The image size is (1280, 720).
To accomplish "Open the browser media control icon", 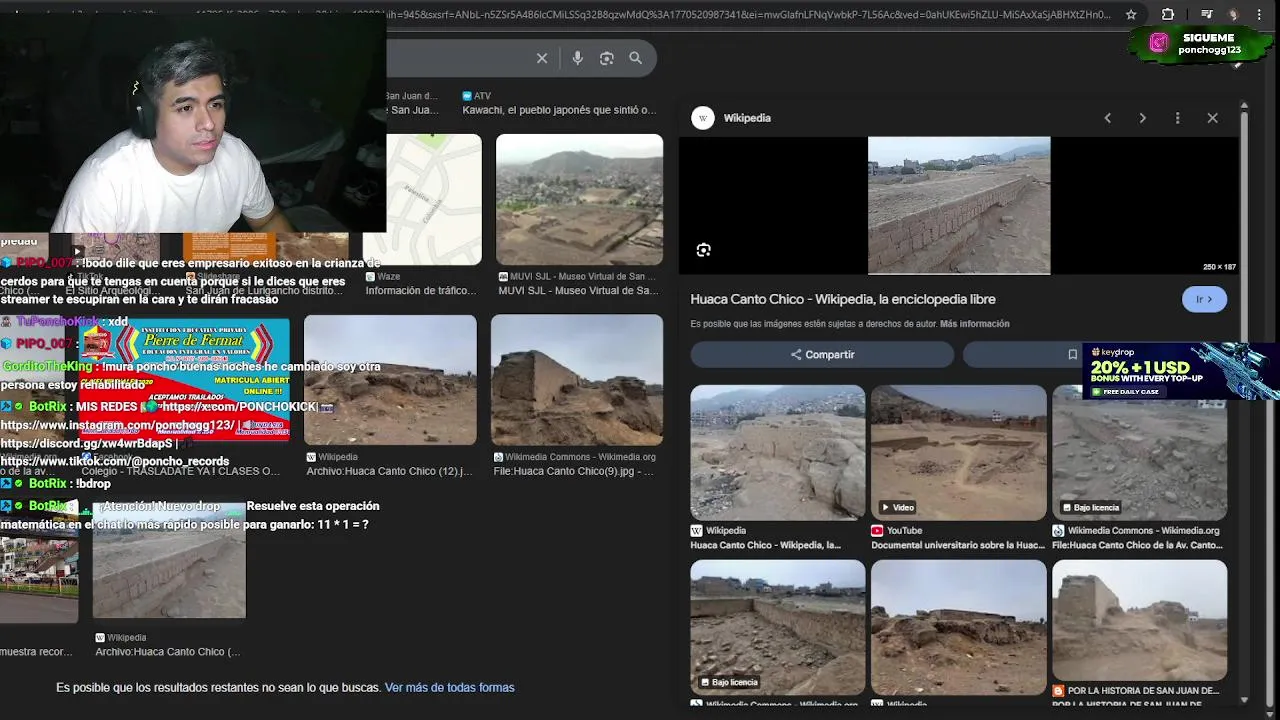I will coord(1206,15).
